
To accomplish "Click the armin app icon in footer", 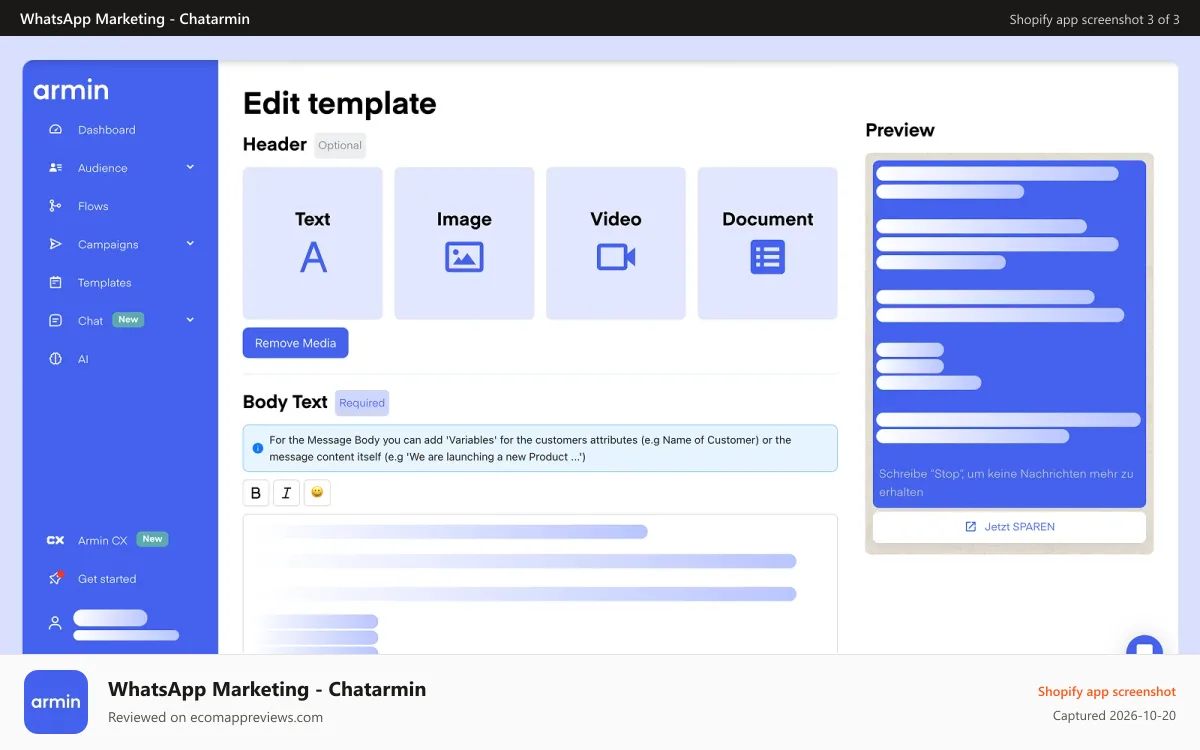I will point(56,702).
